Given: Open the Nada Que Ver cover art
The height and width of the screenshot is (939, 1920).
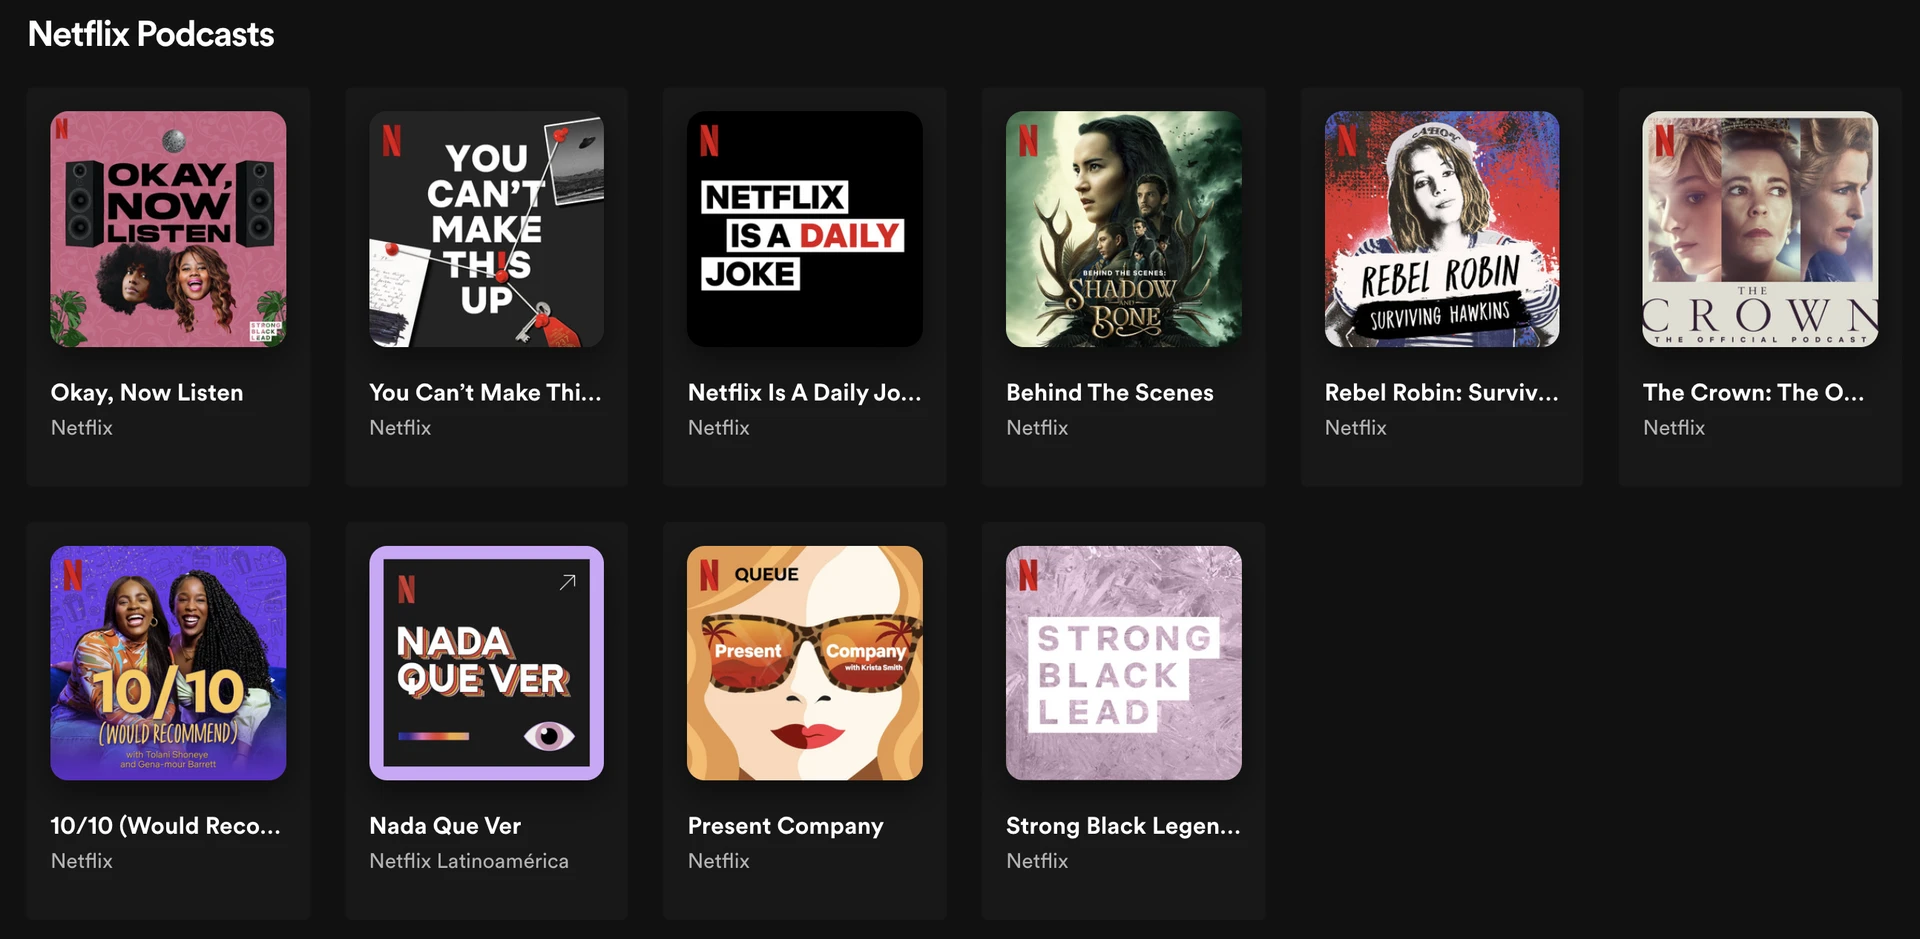Looking at the screenshot, I should [486, 663].
